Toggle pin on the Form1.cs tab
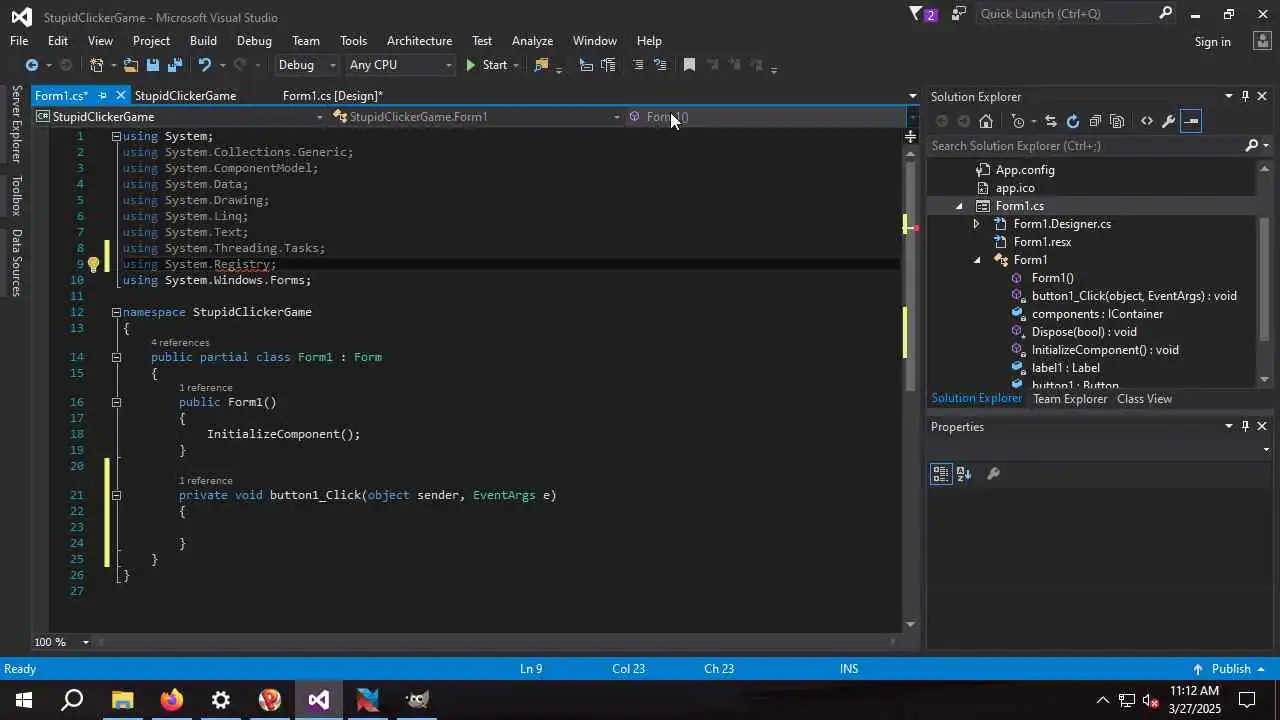 tap(102, 96)
